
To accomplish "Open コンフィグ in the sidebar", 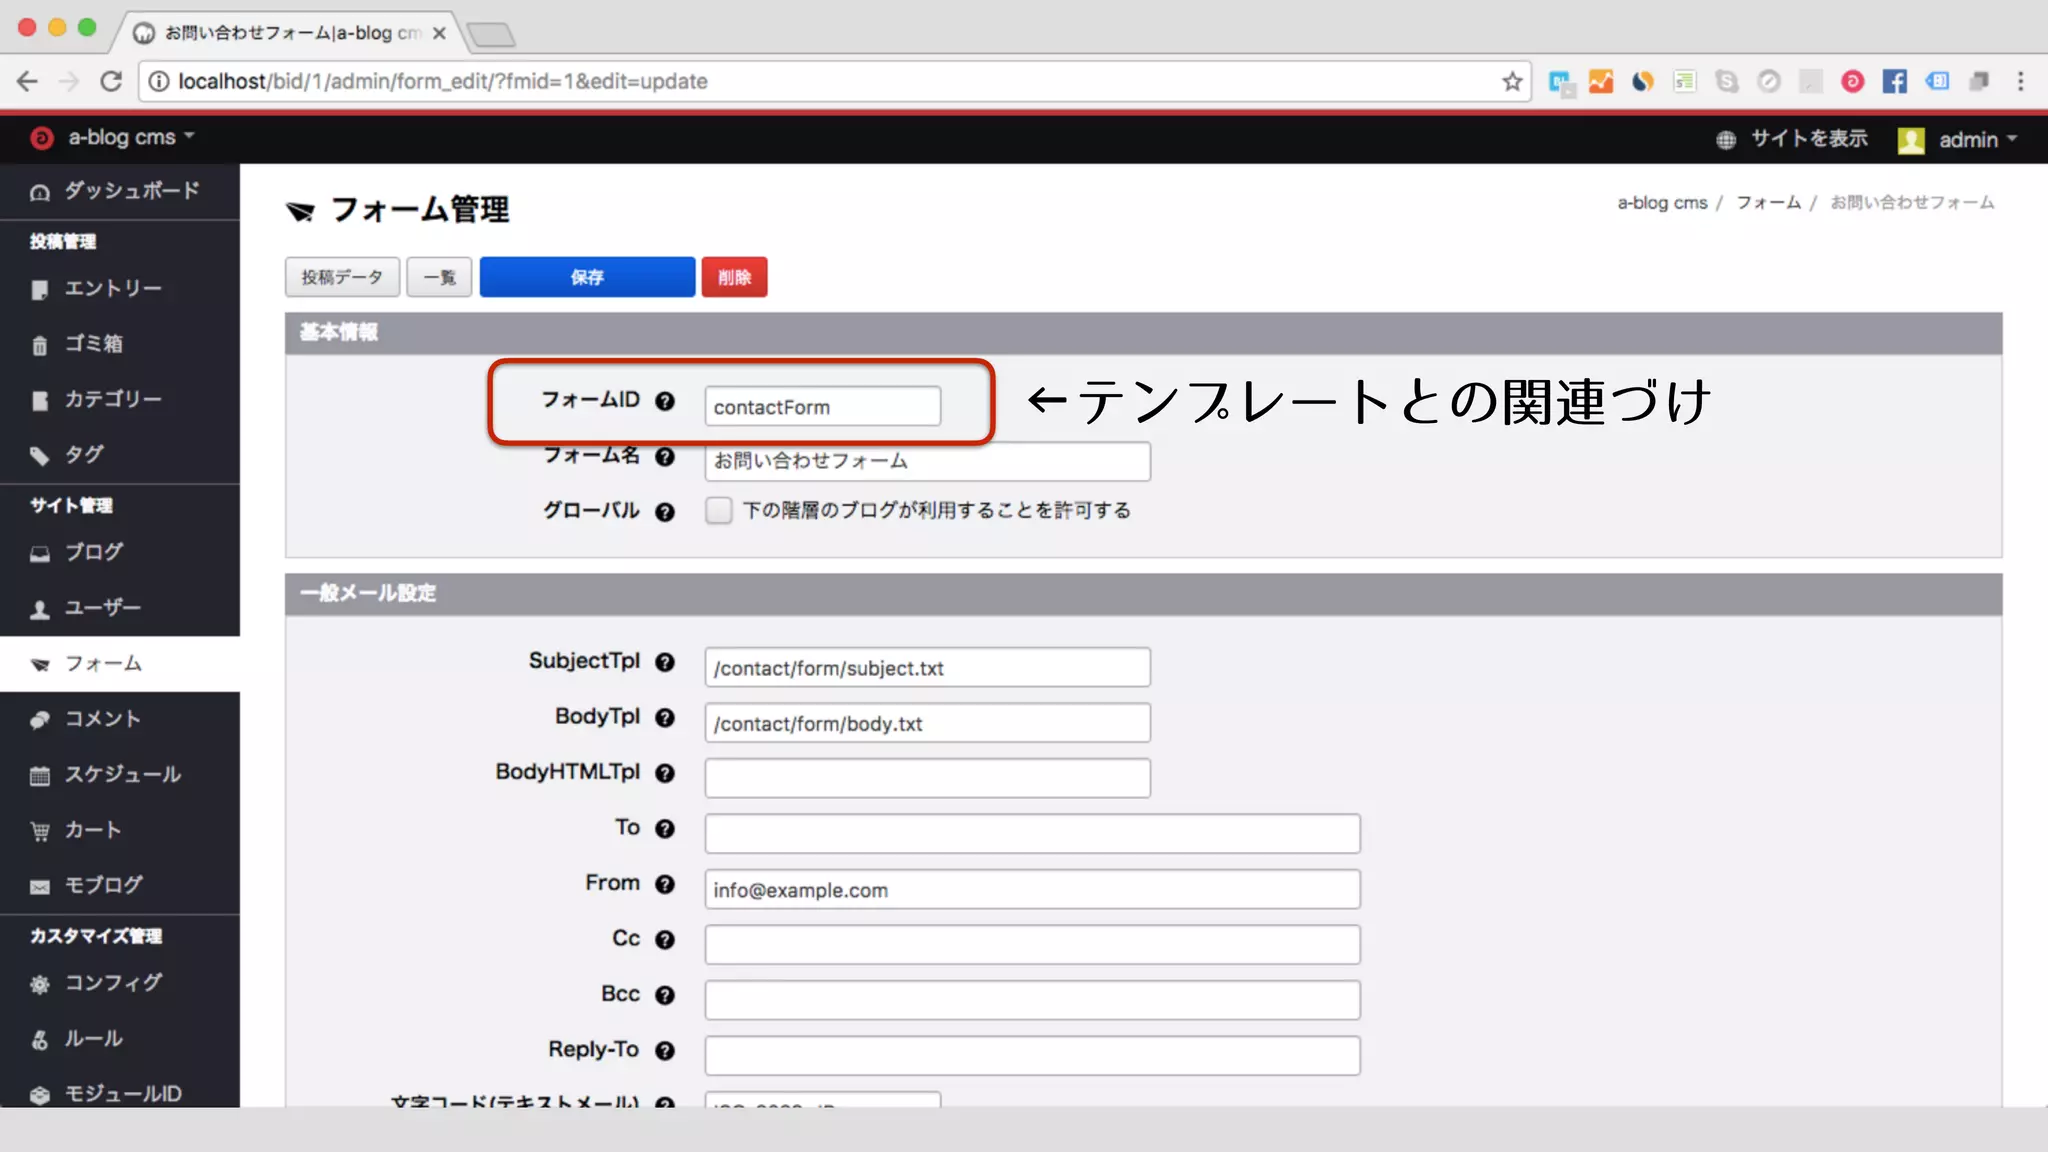I will [x=120, y=983].
